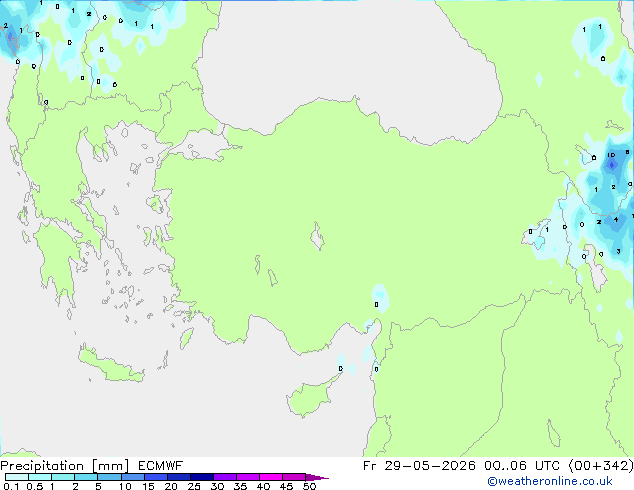Click the weatheronline.co.uk copyright link
Viewport: 634px width, 490px height.
click(x=549, y=481)
